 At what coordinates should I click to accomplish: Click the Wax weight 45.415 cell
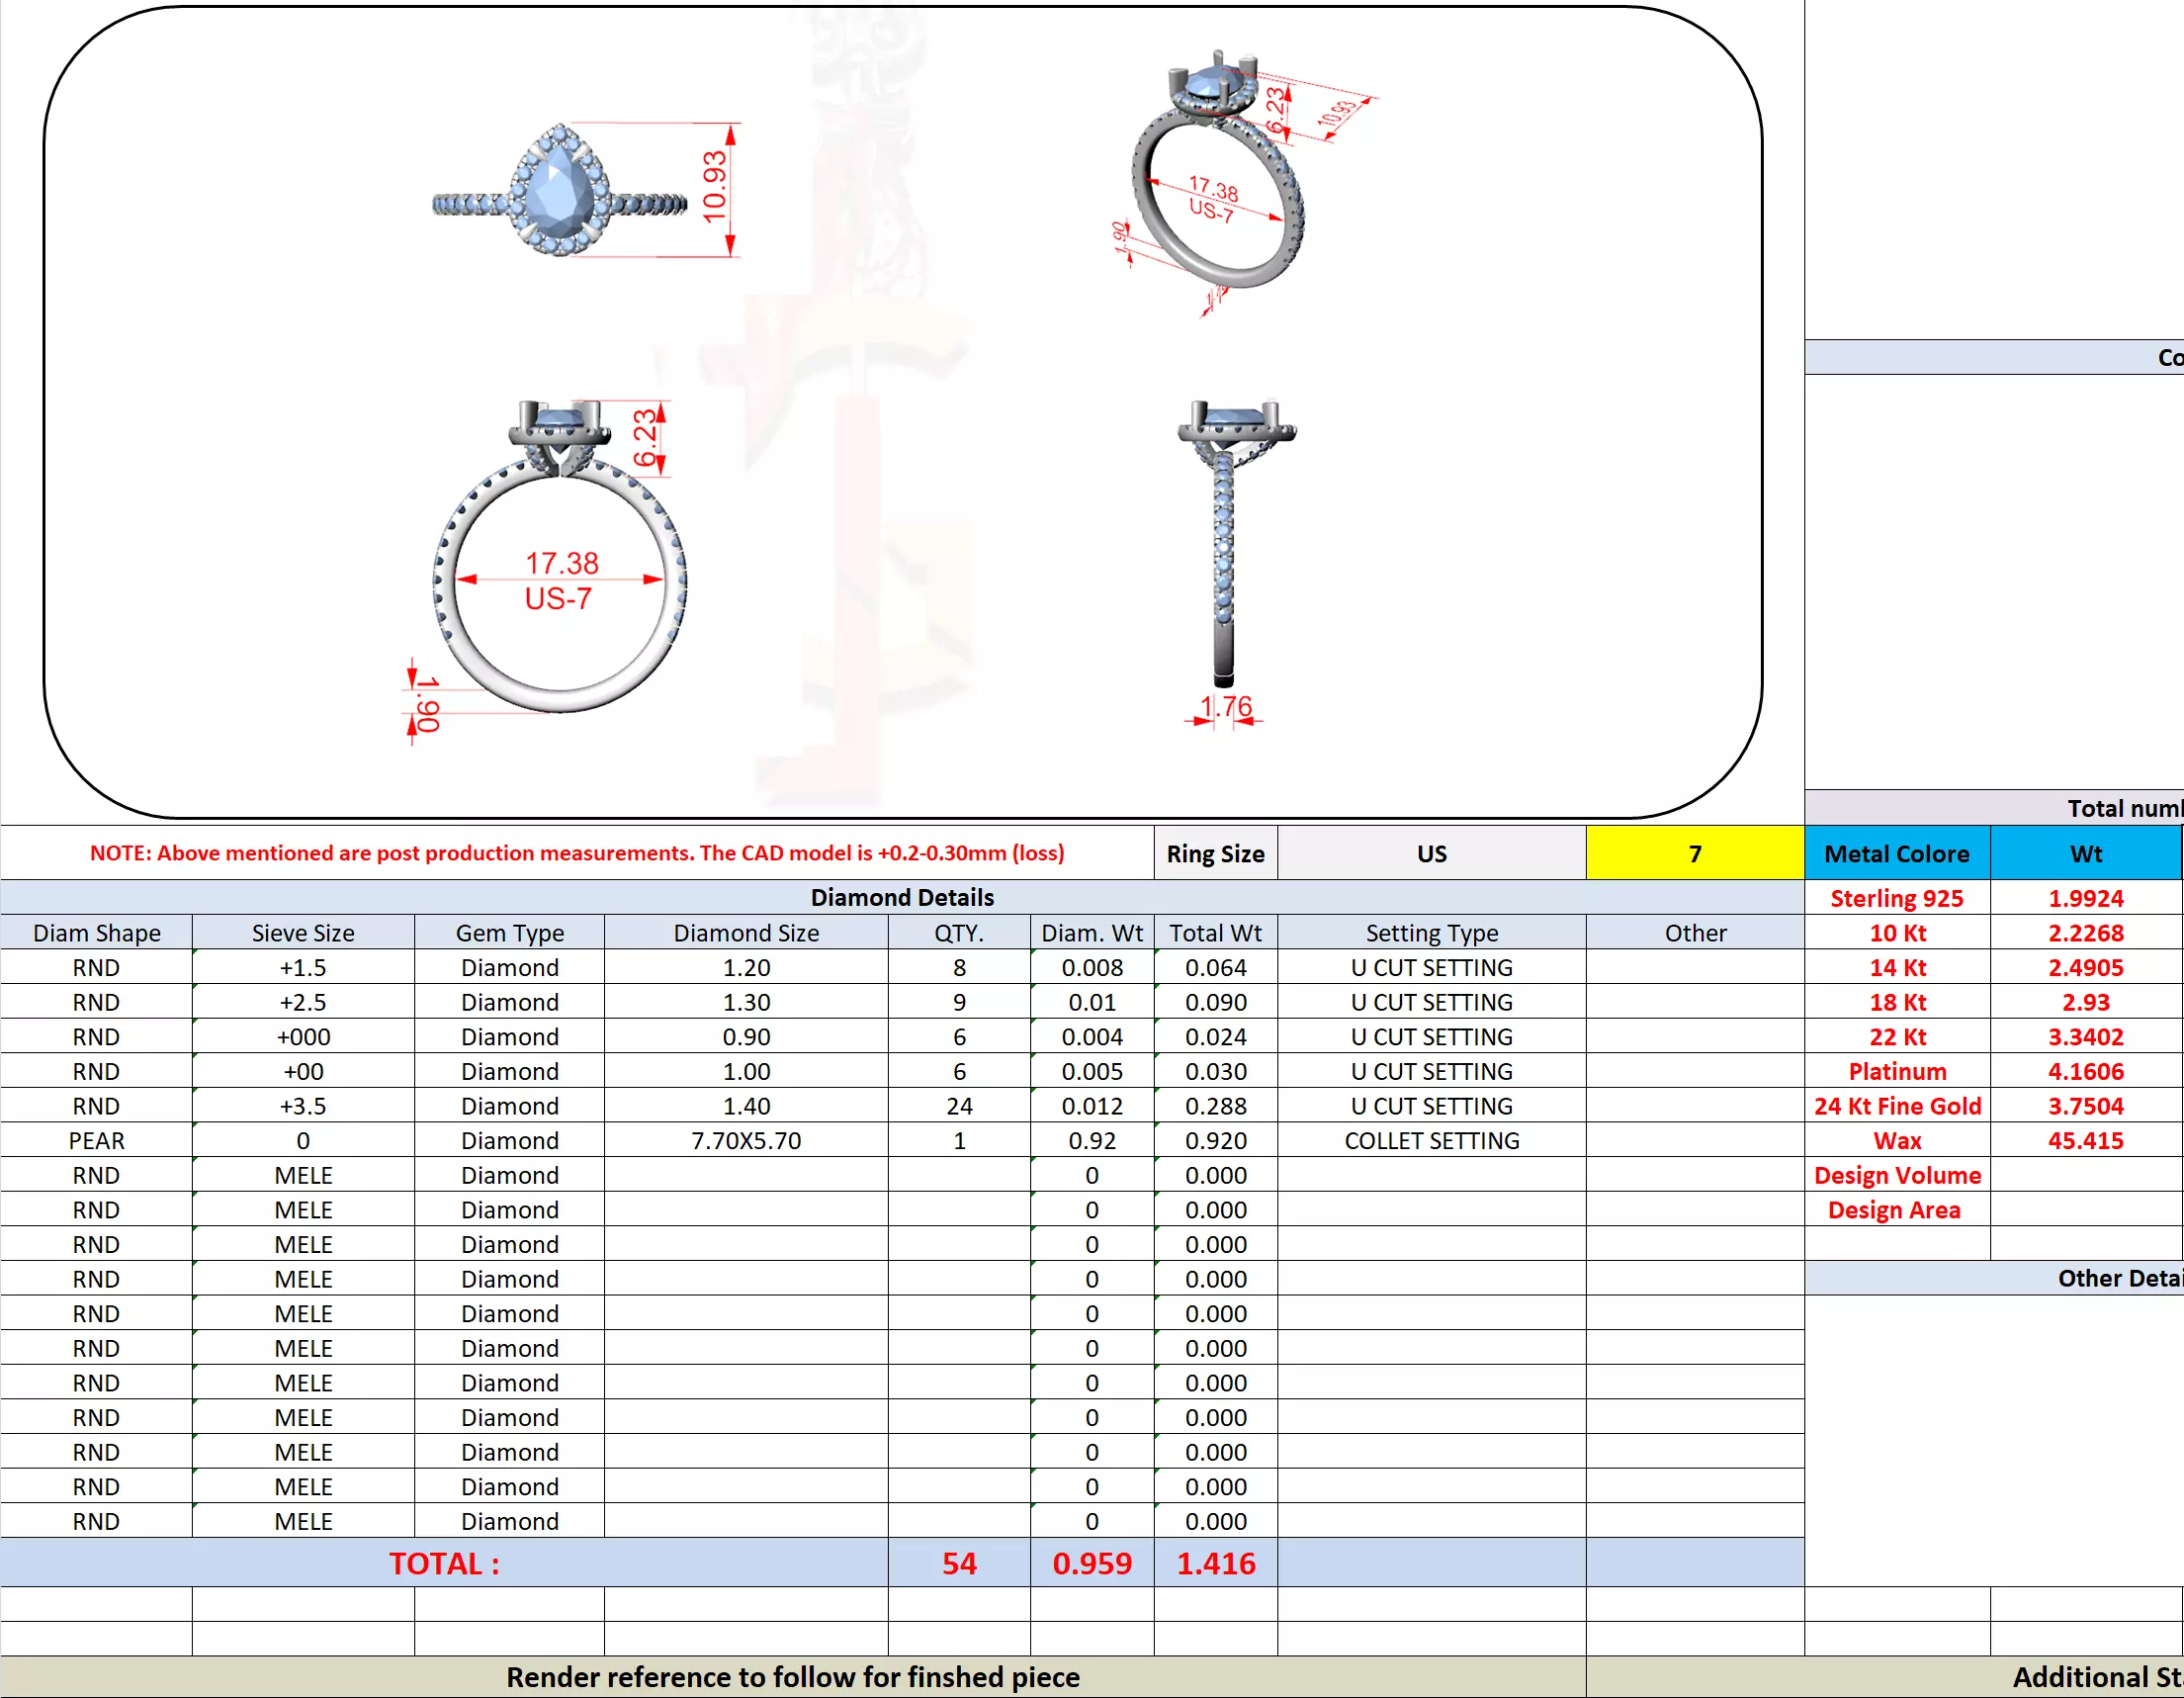(x=2085, y=1140)
